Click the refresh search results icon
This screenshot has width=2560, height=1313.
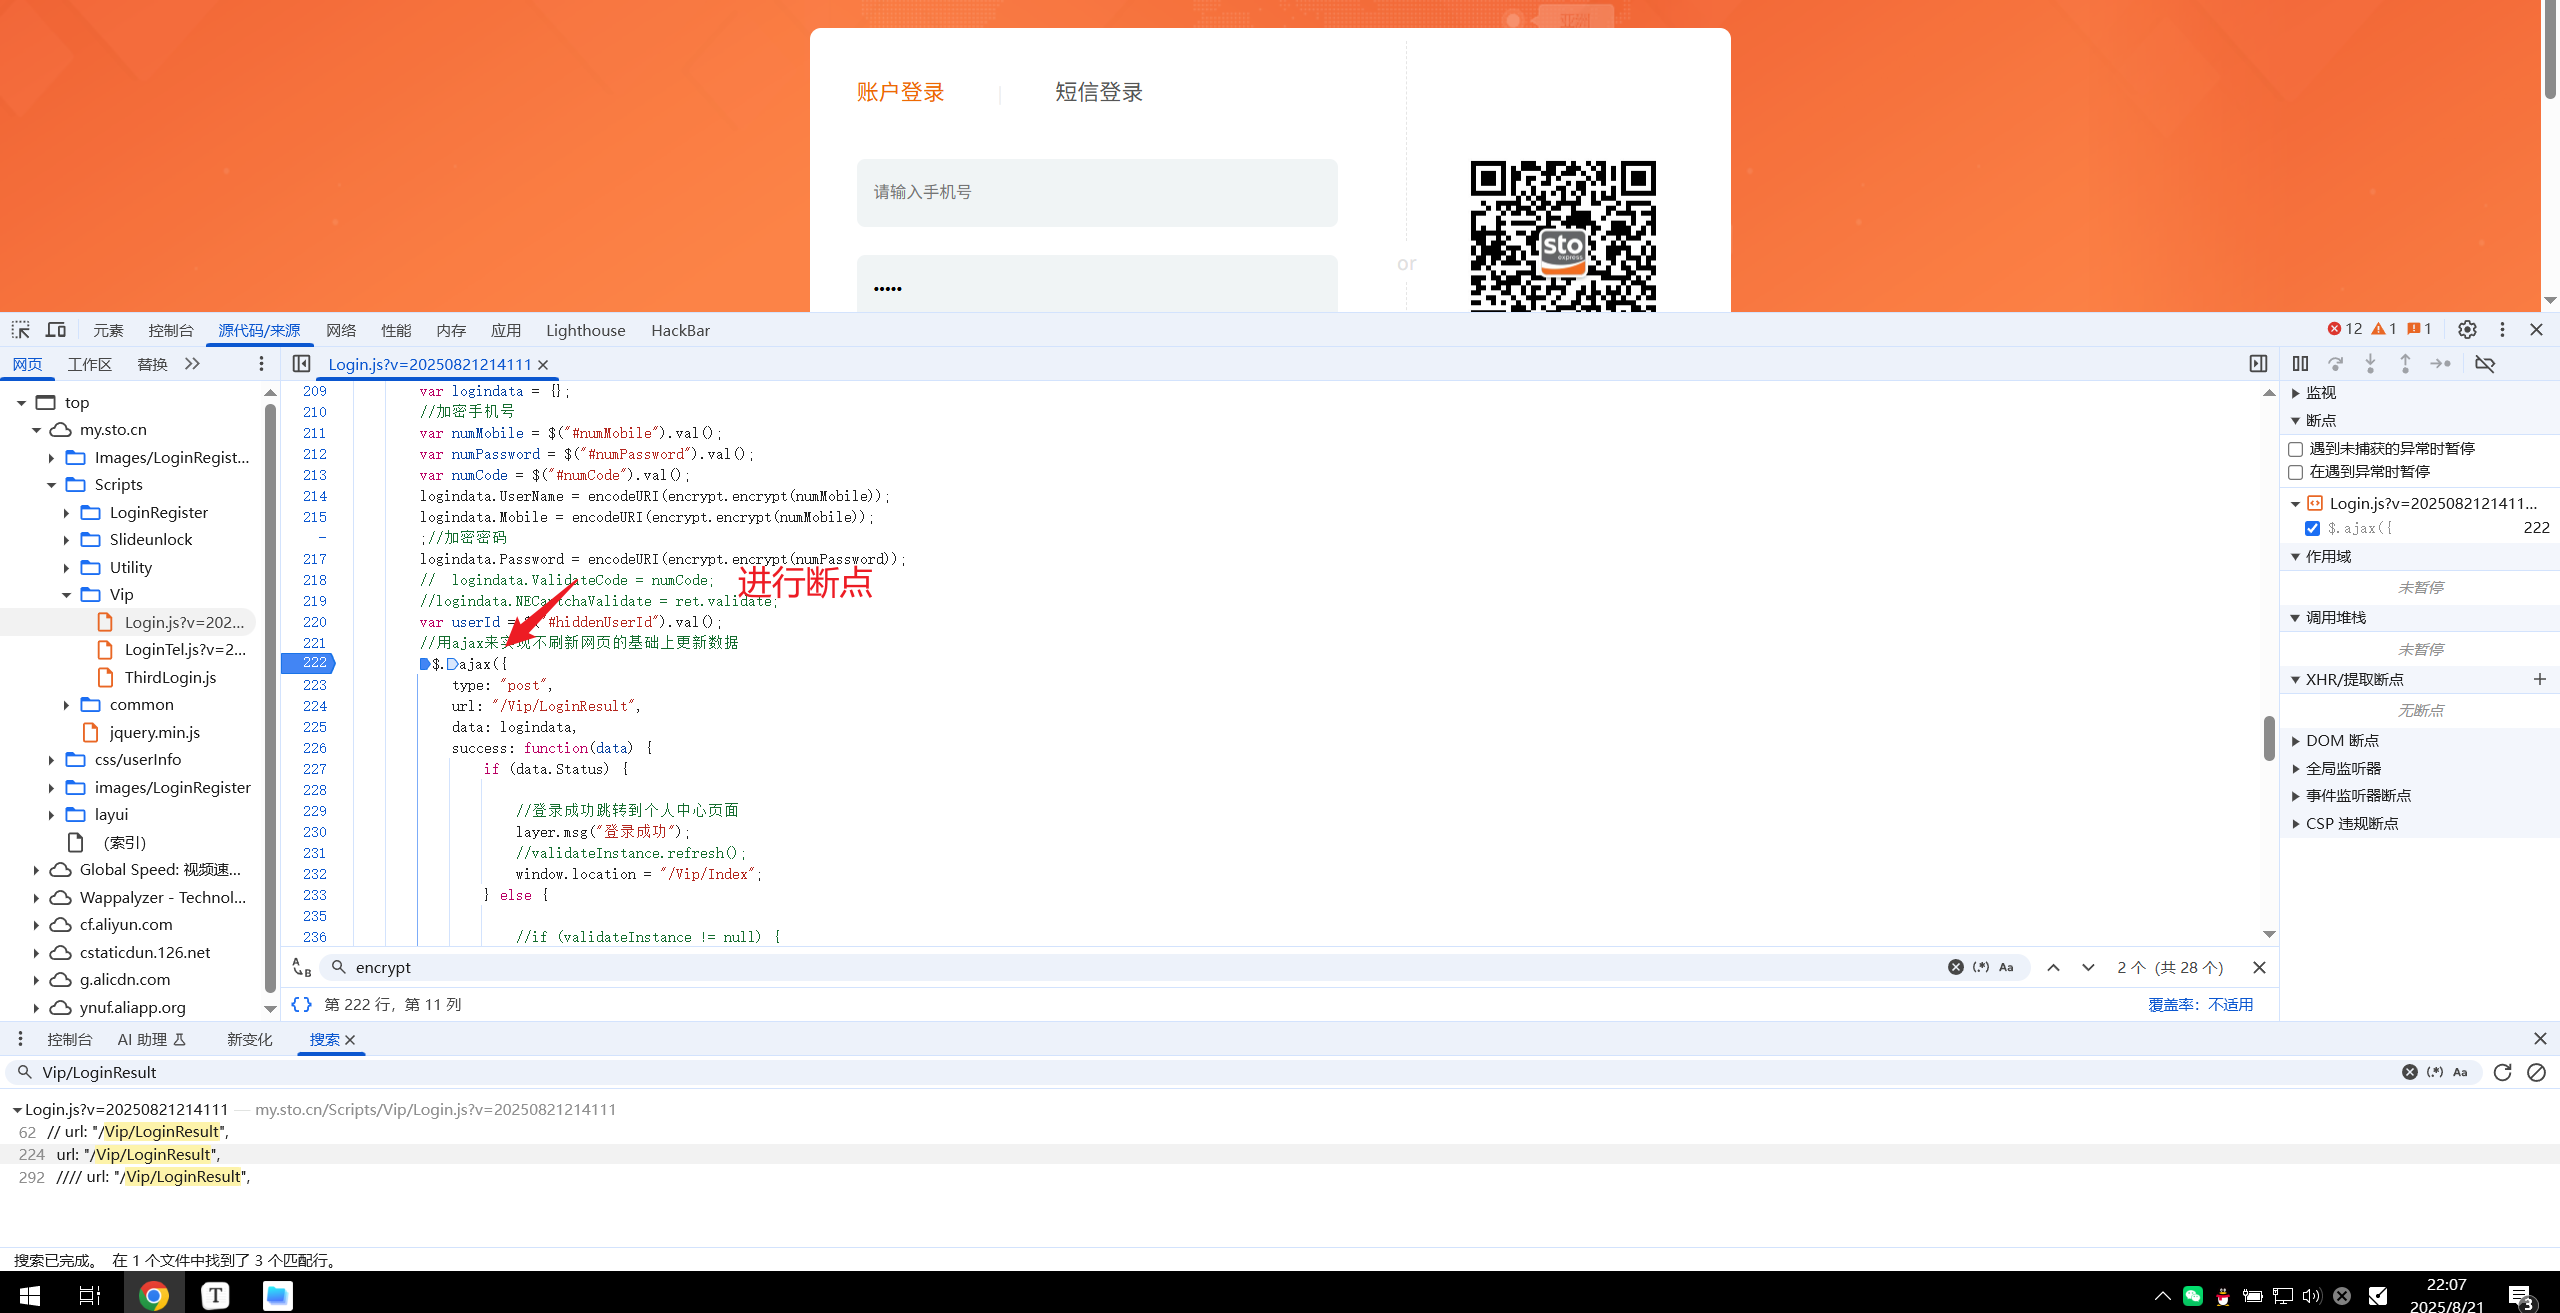pos(2502,1072)
